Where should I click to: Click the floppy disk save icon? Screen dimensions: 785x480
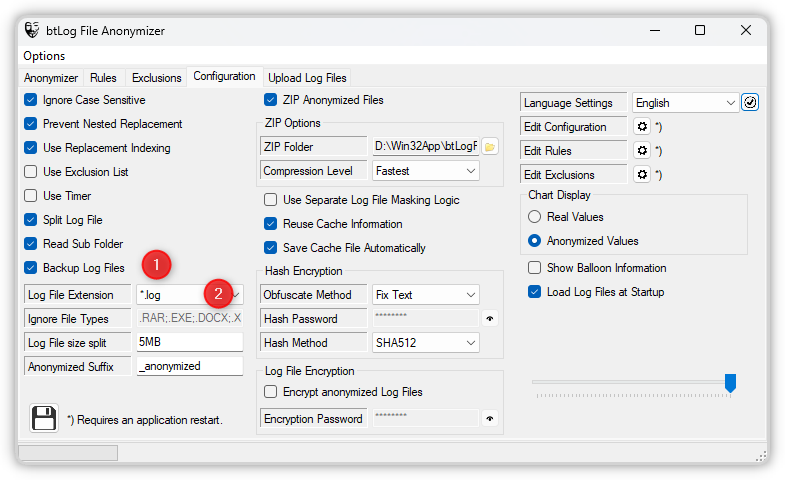[x=44, y=418]
